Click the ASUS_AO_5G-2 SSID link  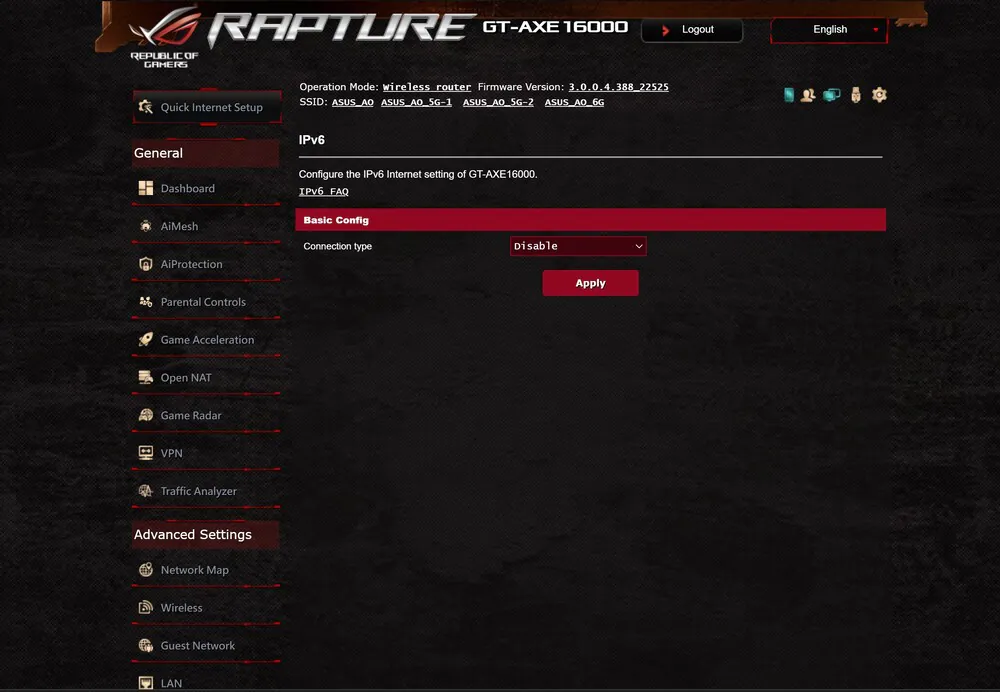tap(498, 102)
